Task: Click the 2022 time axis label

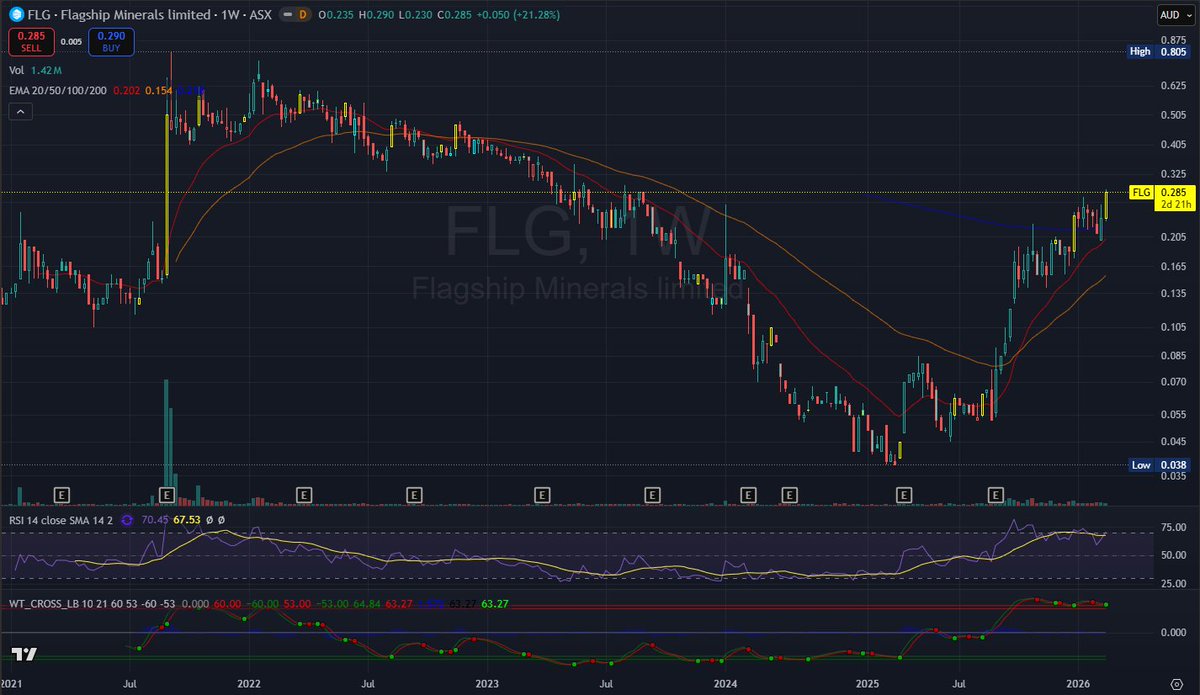Action: point(250,682)
